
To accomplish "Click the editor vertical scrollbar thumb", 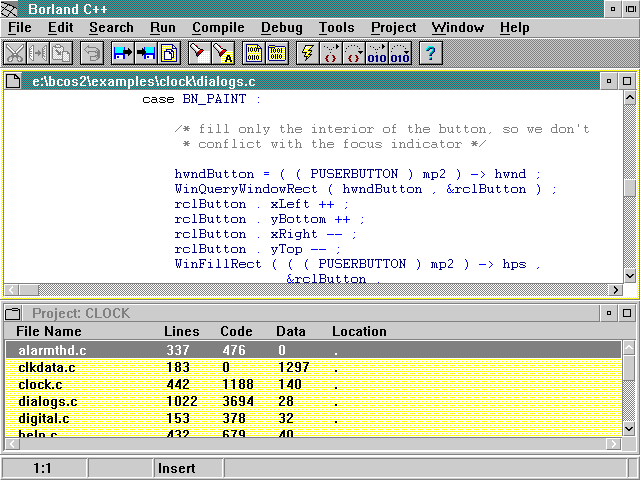I will [x=630, y=188].
